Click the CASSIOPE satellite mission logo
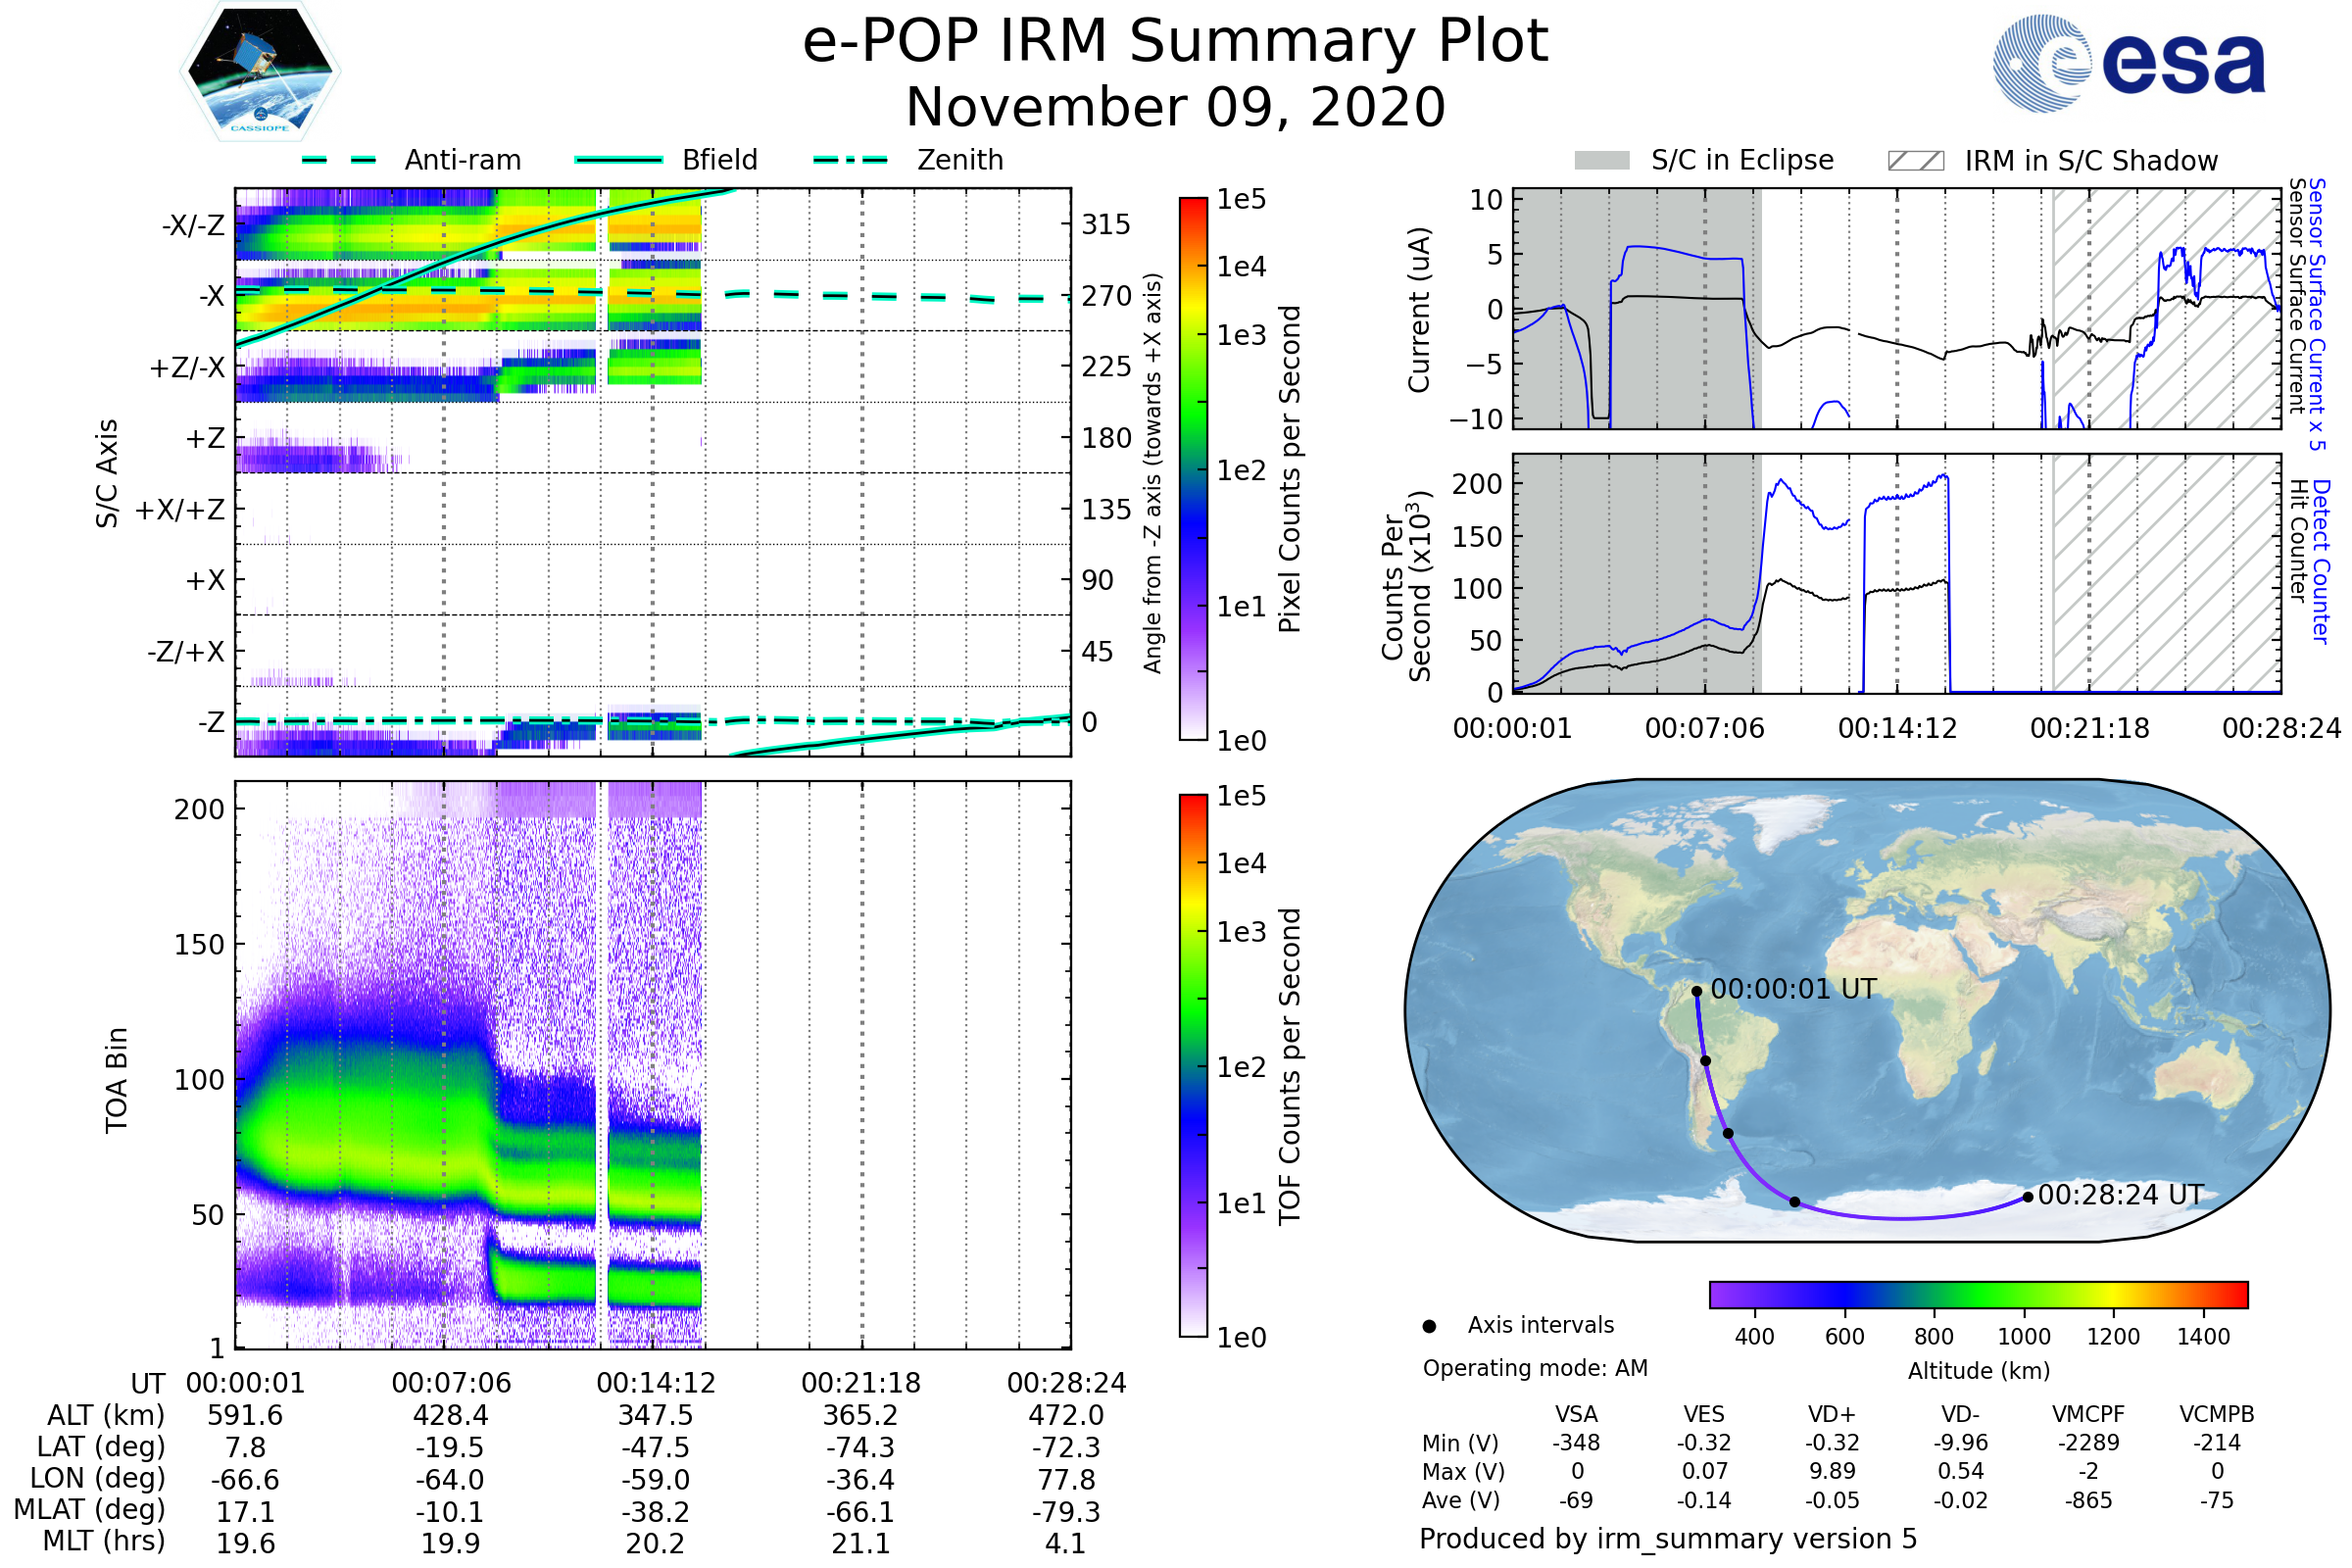2352x1568 pixels. coord(260,72)
